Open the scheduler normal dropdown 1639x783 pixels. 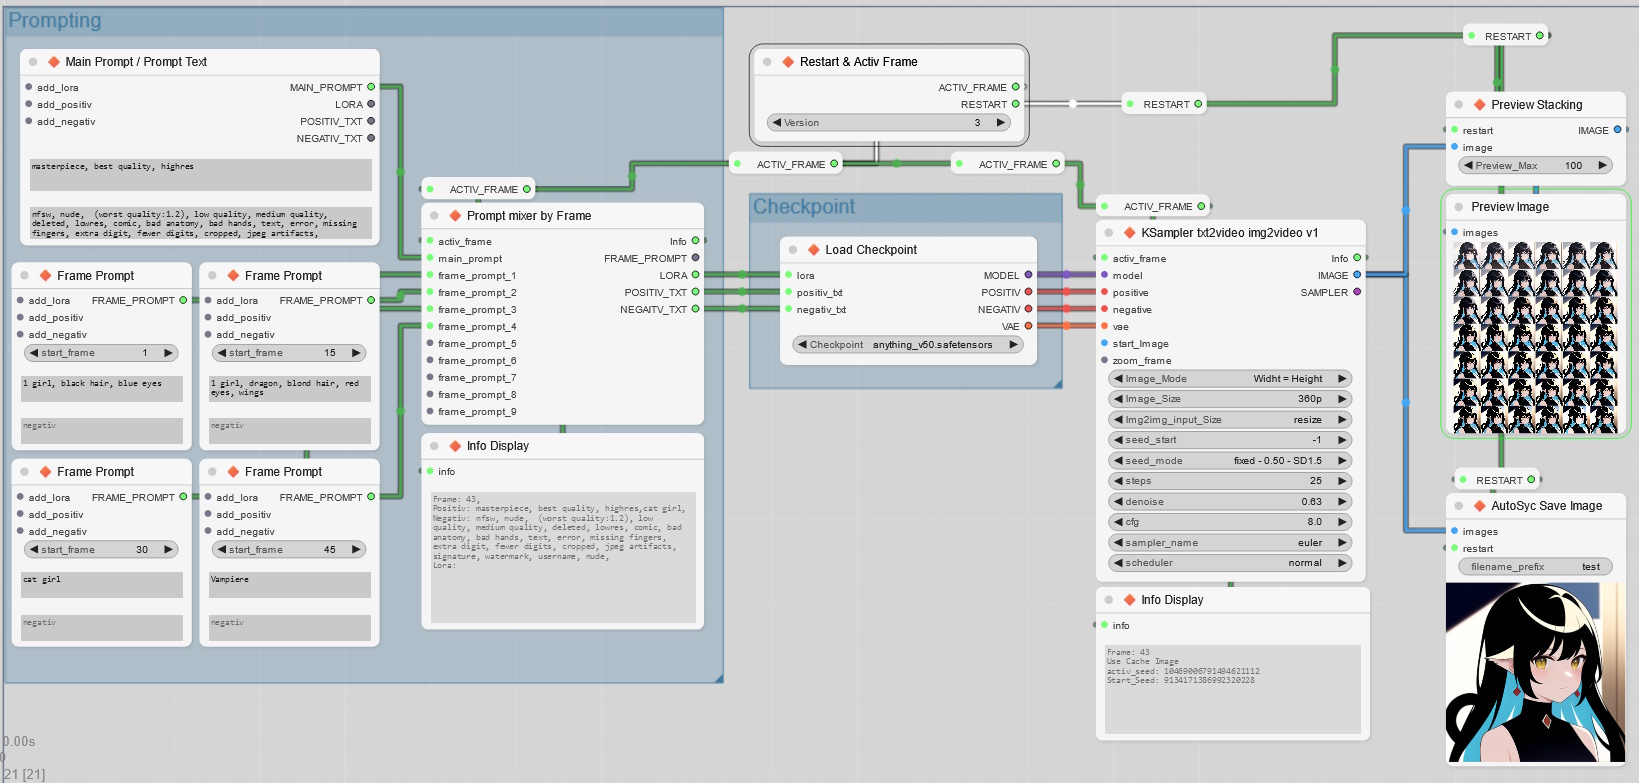[x=1230, y=563]
